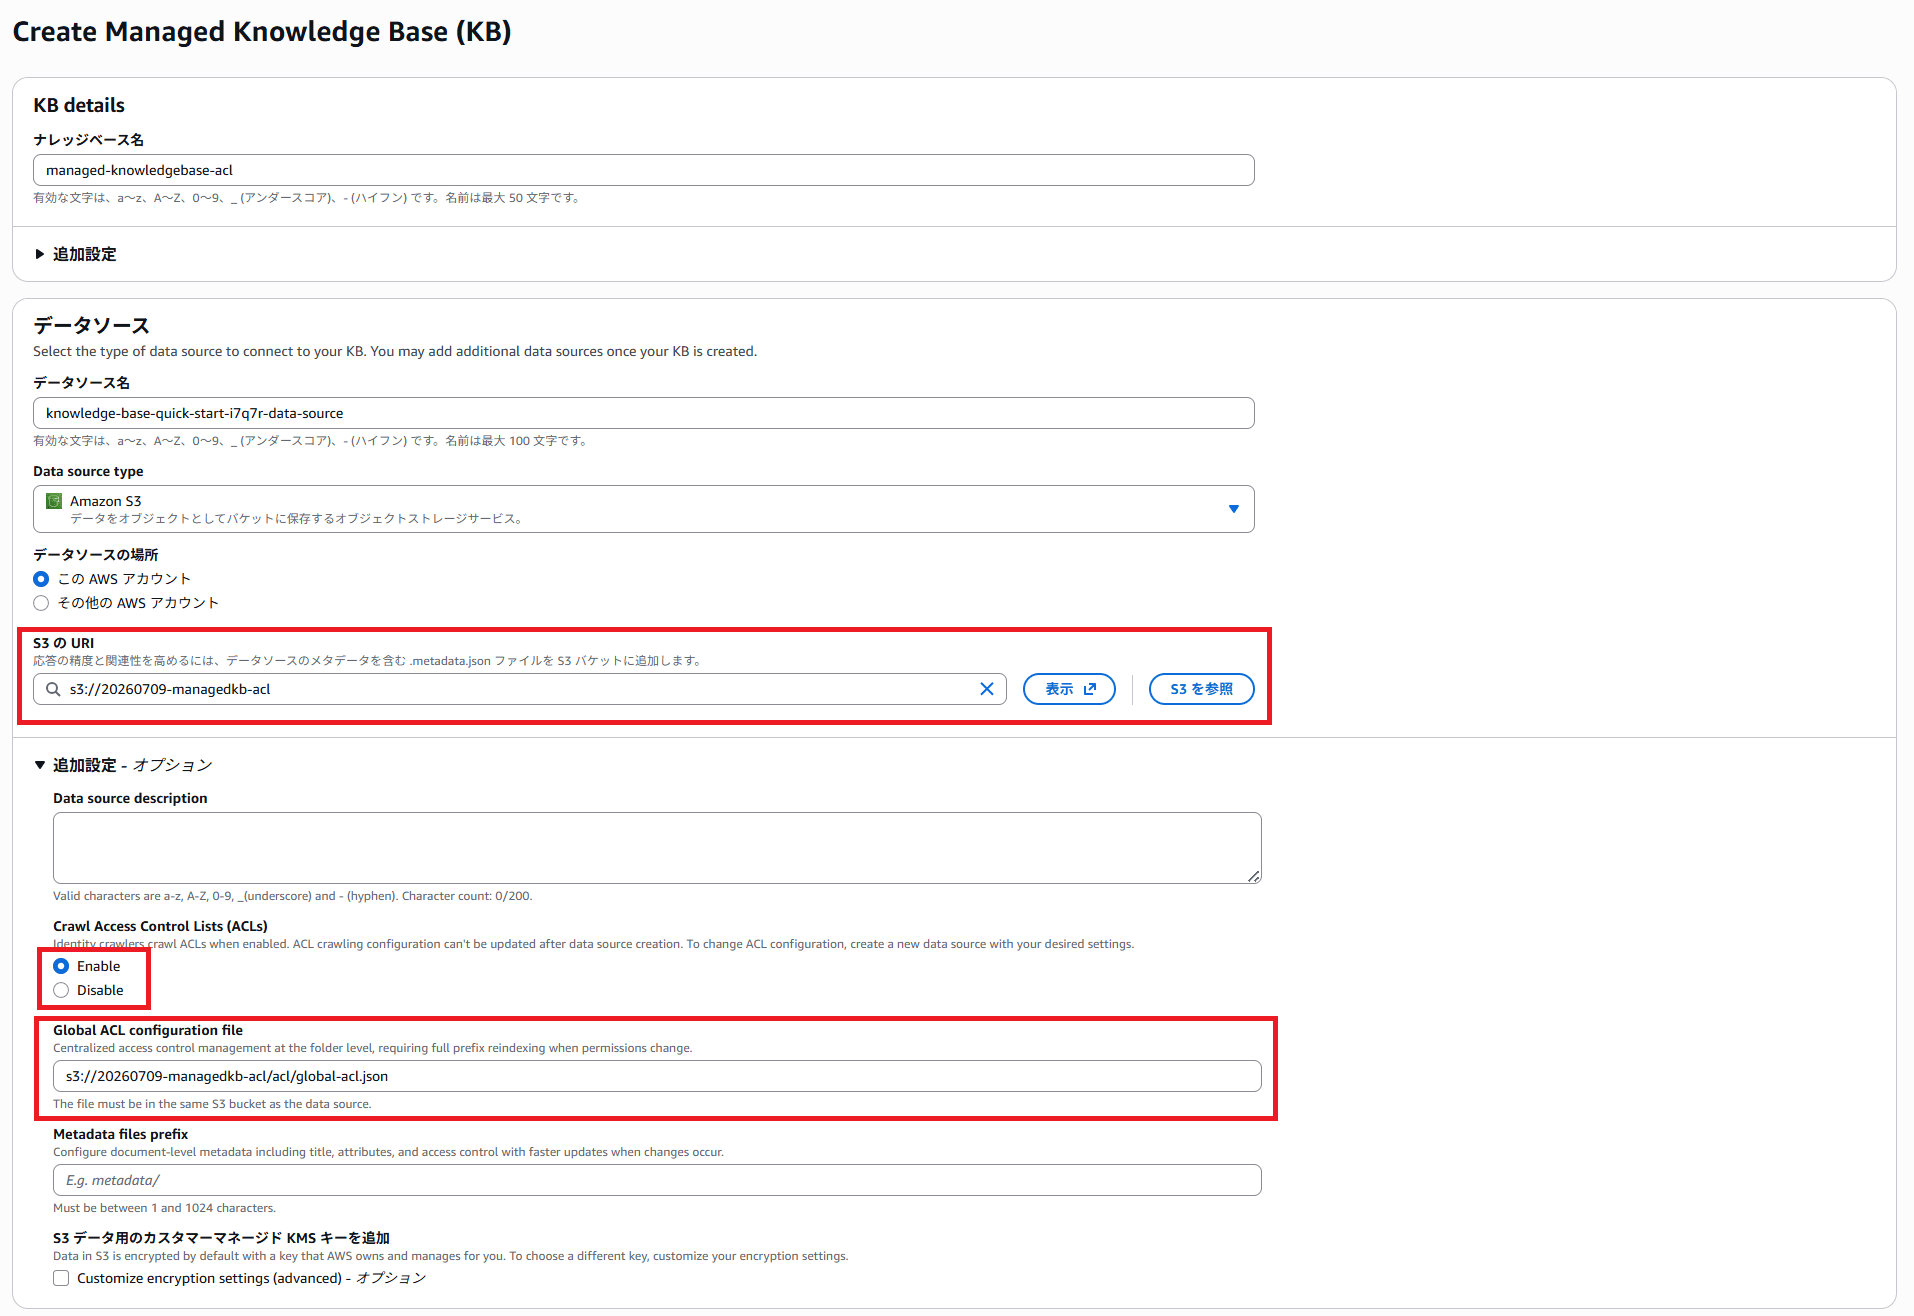1914x1316 pixels.
Task: Select この AWS アカウント radio option
Action: 41,579
